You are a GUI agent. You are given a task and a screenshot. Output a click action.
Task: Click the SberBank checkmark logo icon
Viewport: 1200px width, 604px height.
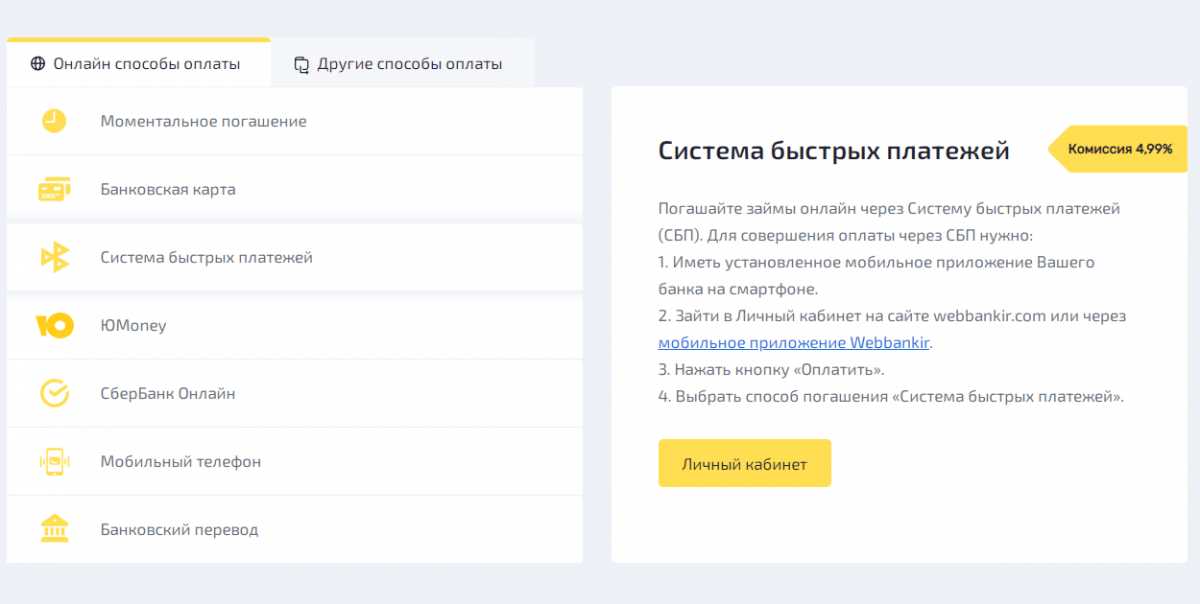point(54,393)
